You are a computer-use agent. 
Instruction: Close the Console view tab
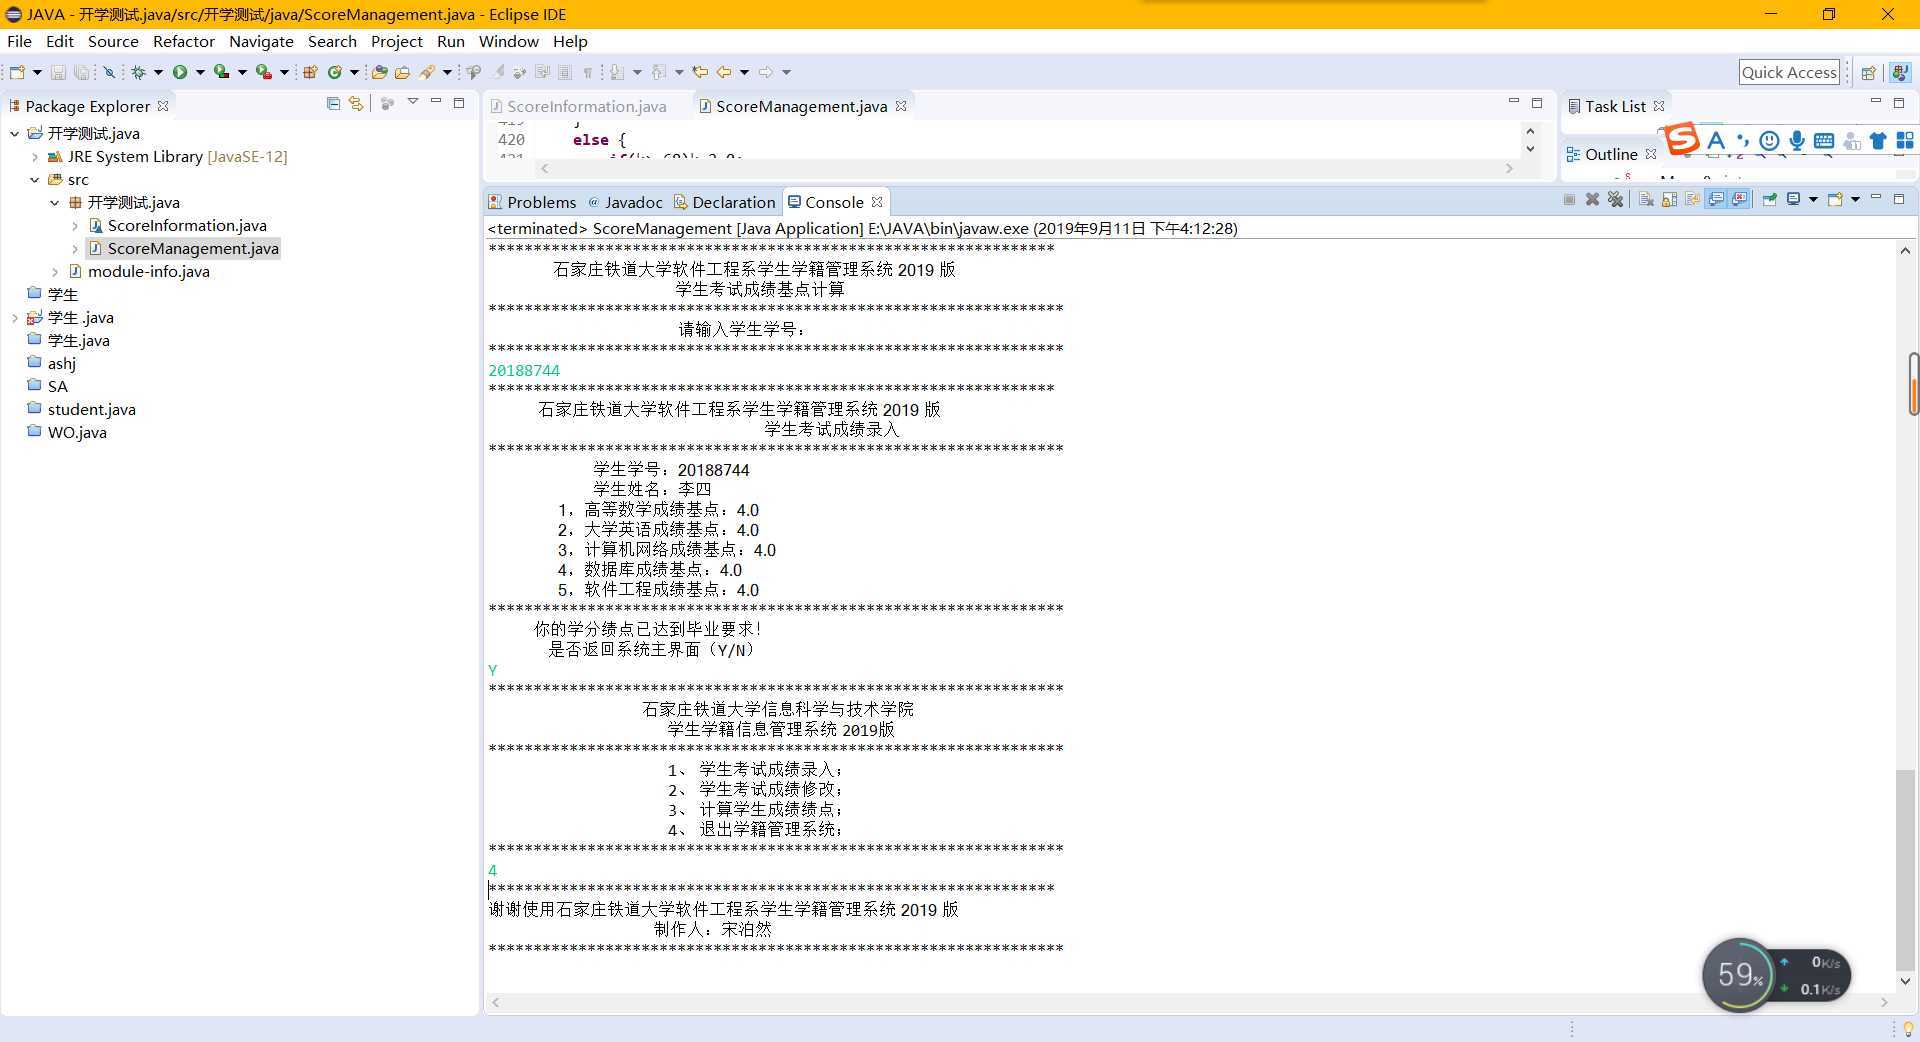[x=877, y=202]
